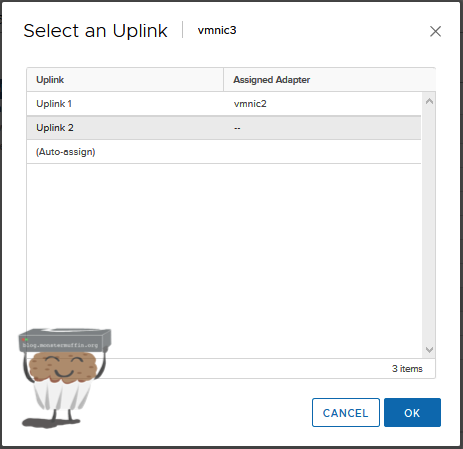Close the Select an Uplink dialog
This screenshot has width=463, height=449.
coord(435,31)
